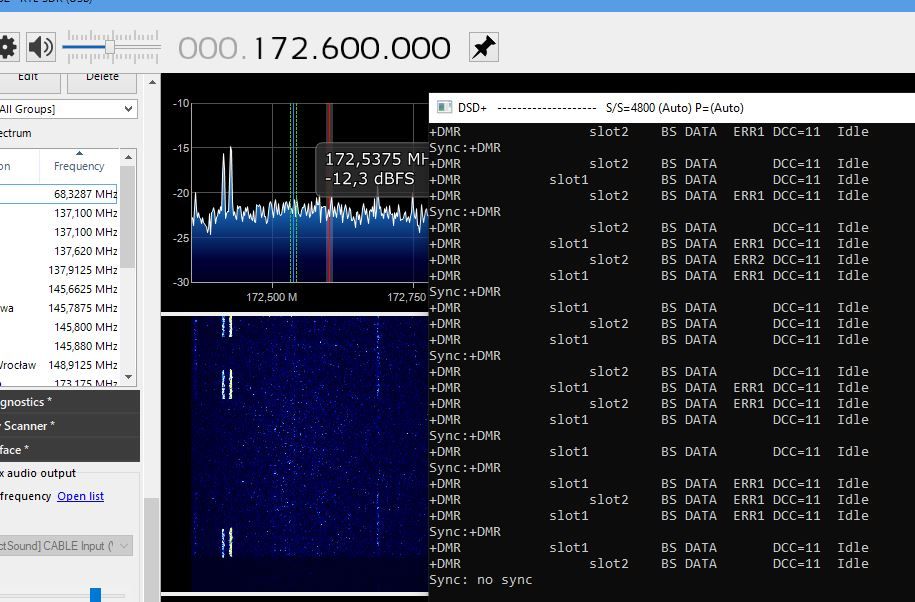Click the ERR2 entry in DSD+ output
Viewport: 915px width, 602px height.
[748, 260]
